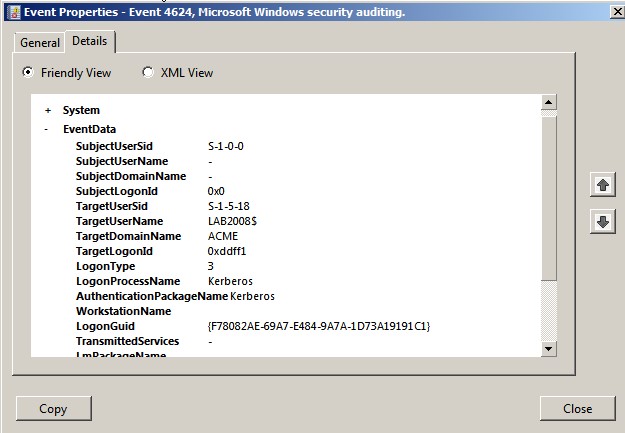Screen dimensions: 625x433
Task: Expand the System node
Action: click(47, 111)
